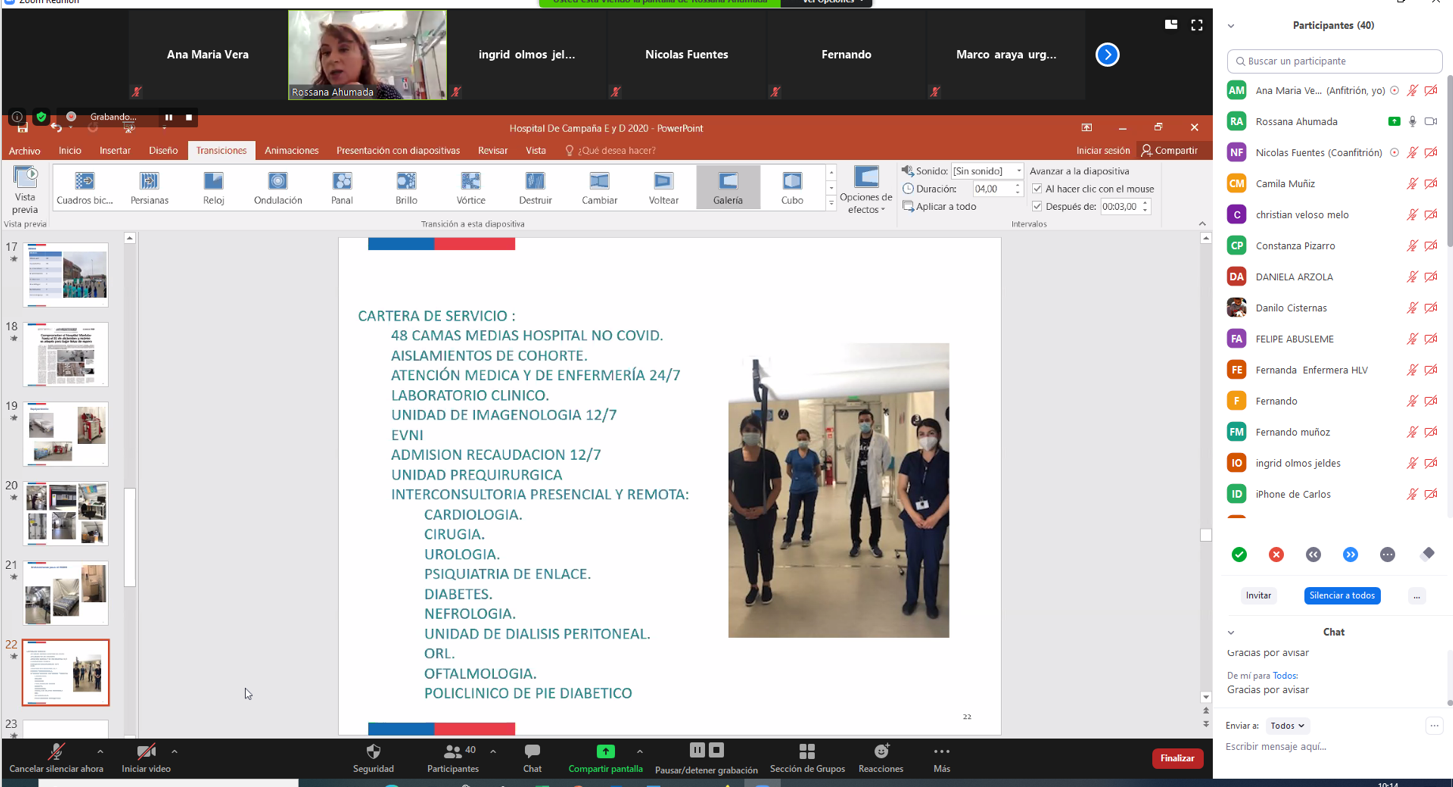Increase the Duración stepper value
Viewport: 1453px width, 787px height.
(x=1018, y=185)
